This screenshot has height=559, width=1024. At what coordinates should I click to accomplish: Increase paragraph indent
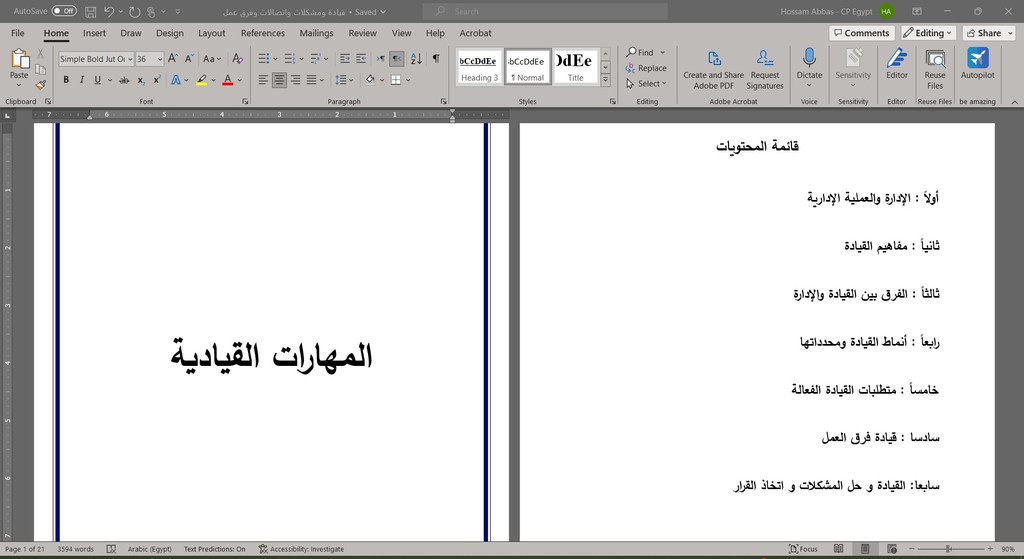(x=360, y=59)
